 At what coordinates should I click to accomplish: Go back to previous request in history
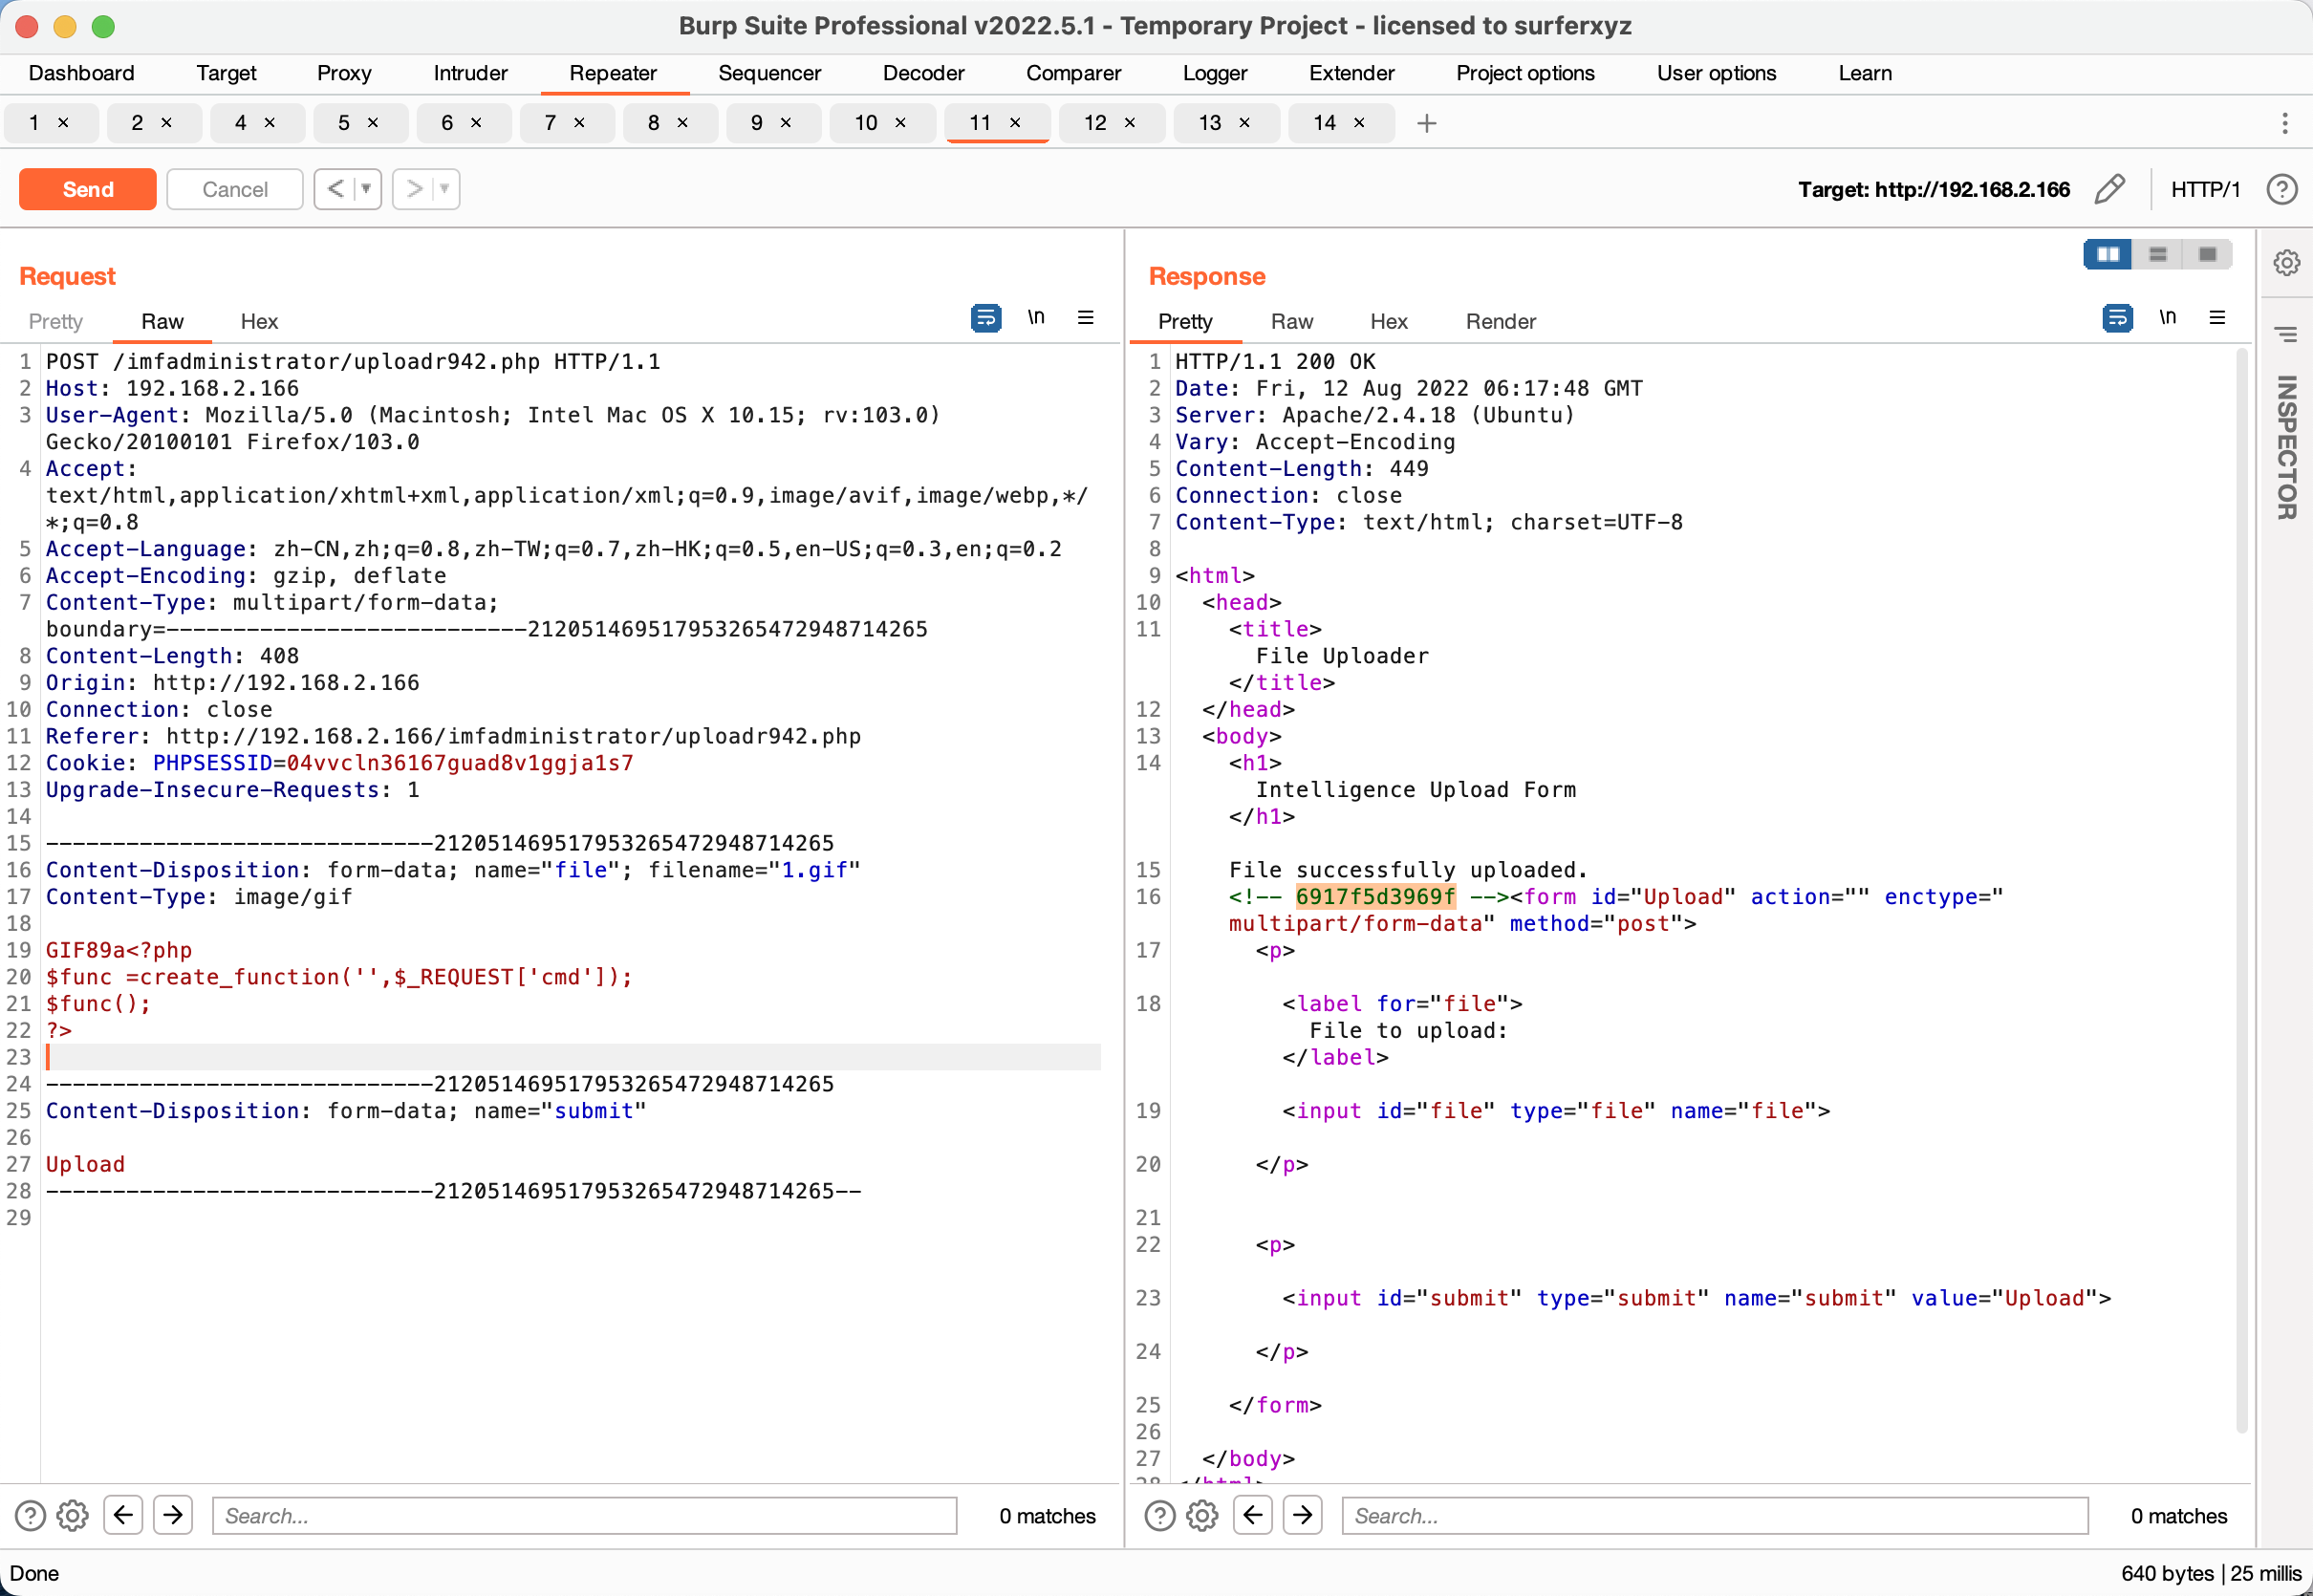coord(335,189)
